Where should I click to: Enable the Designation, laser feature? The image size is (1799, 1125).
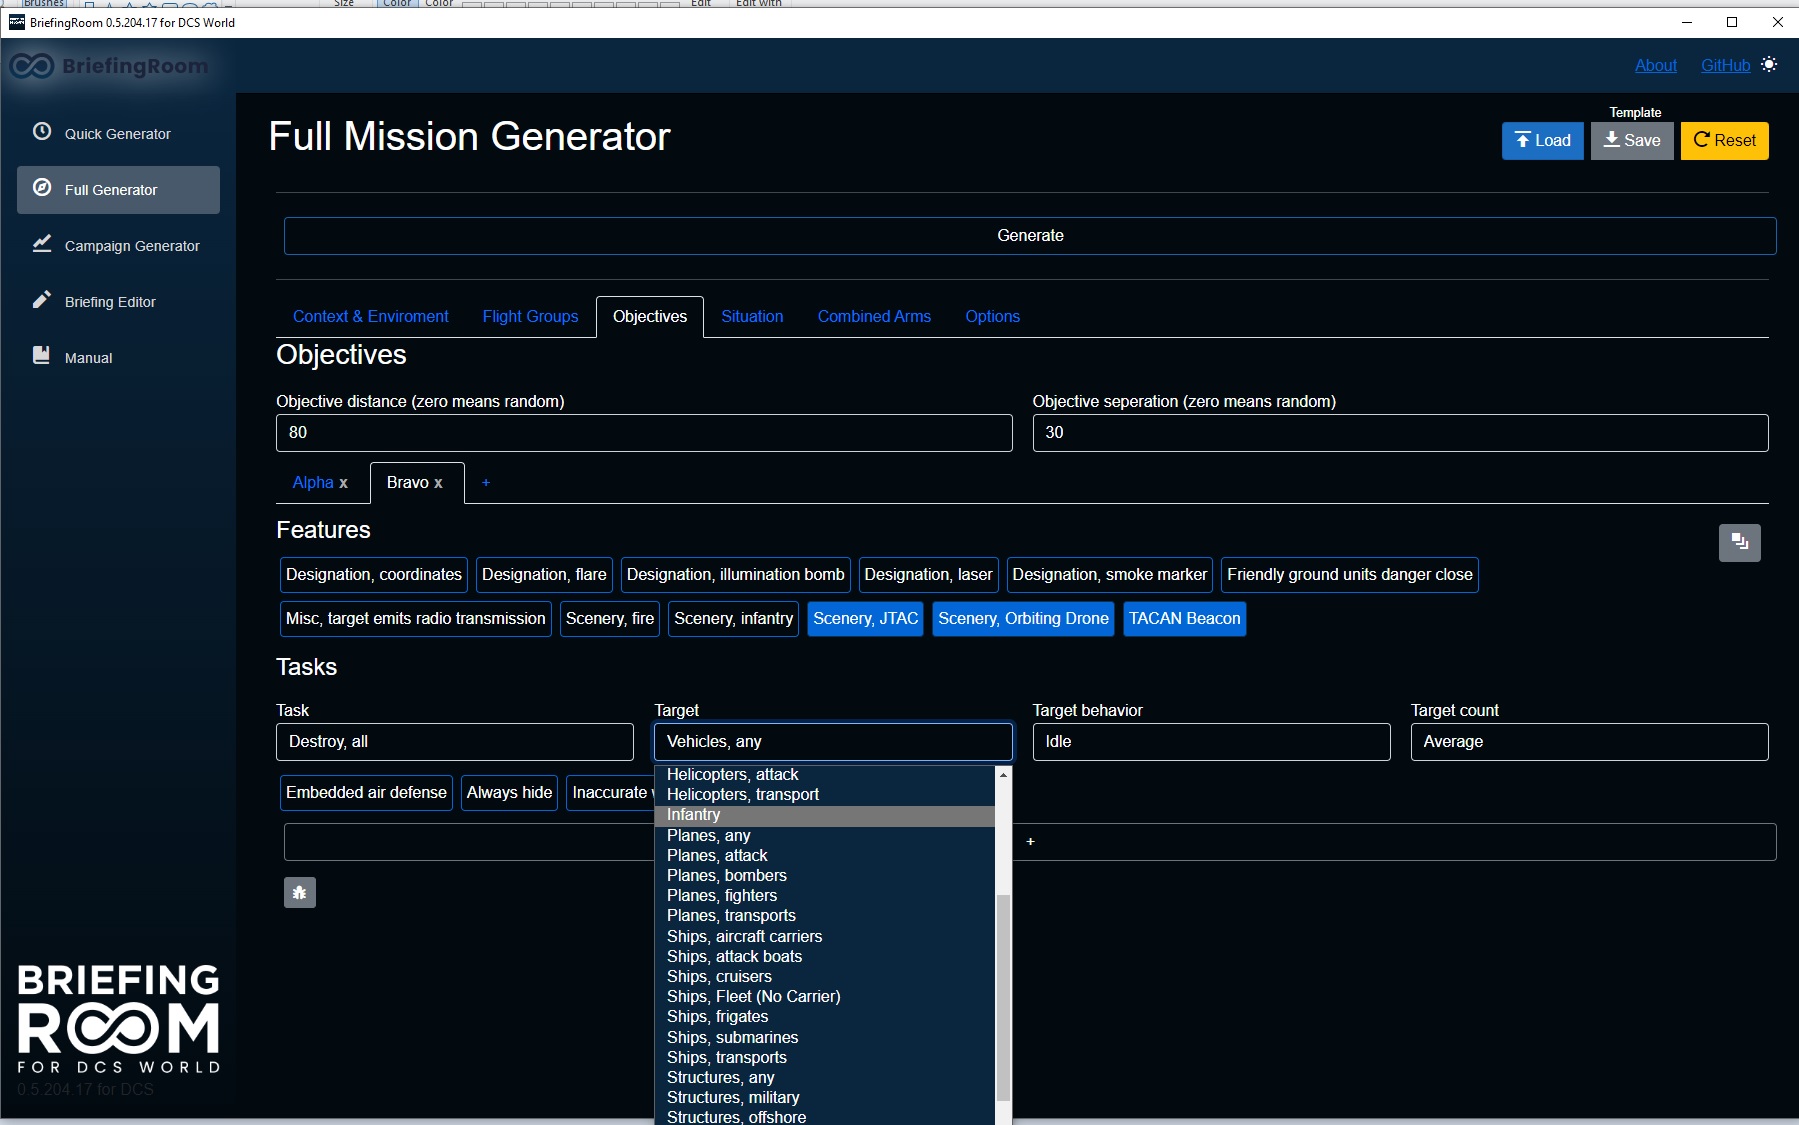coord(927,575)
